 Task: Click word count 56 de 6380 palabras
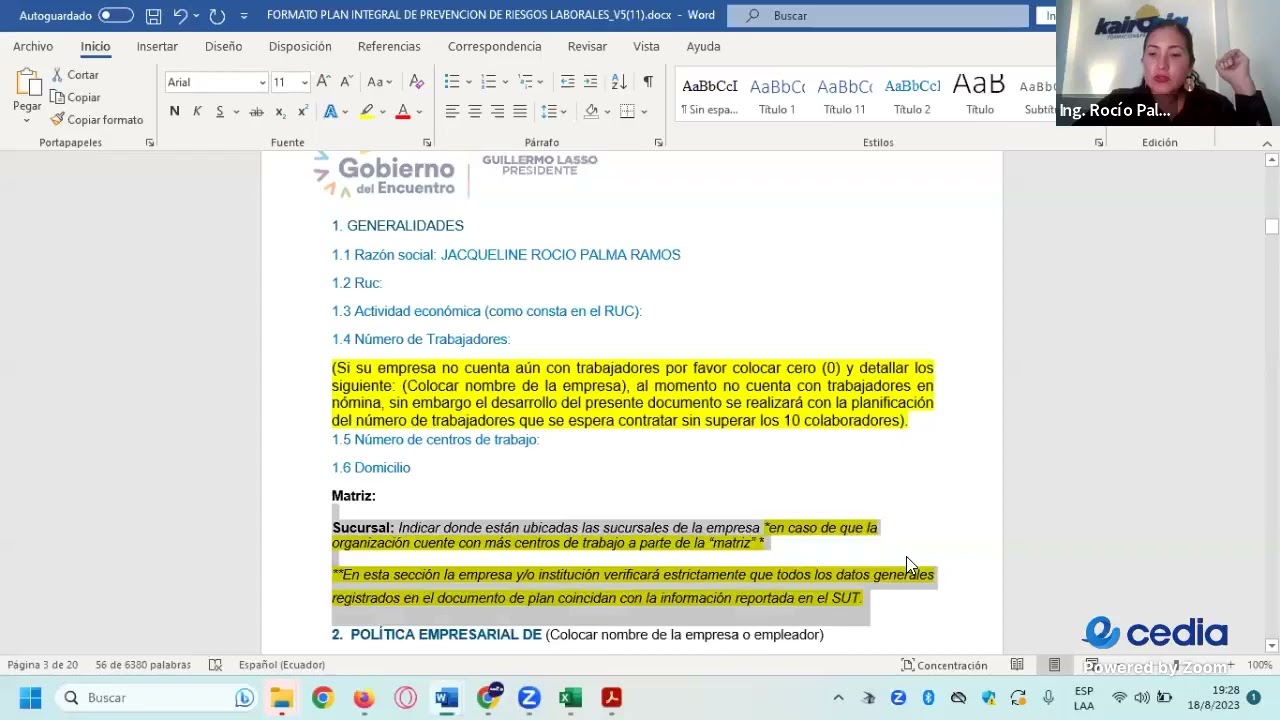[x=143, y=665]
